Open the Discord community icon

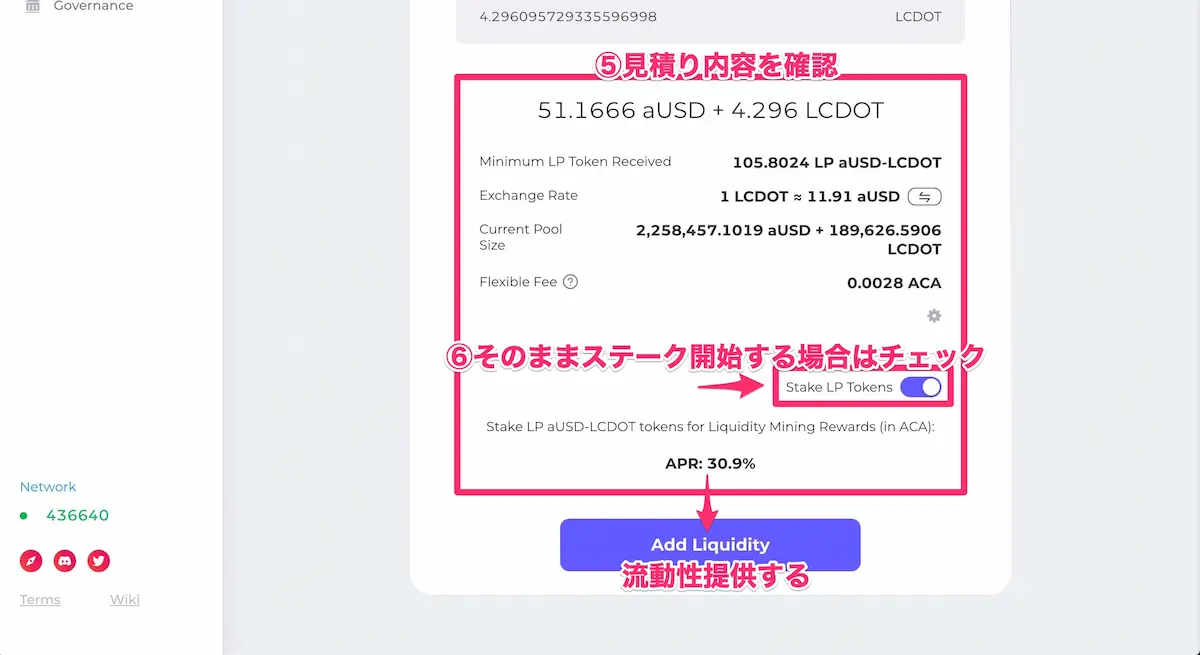point(65,561)
